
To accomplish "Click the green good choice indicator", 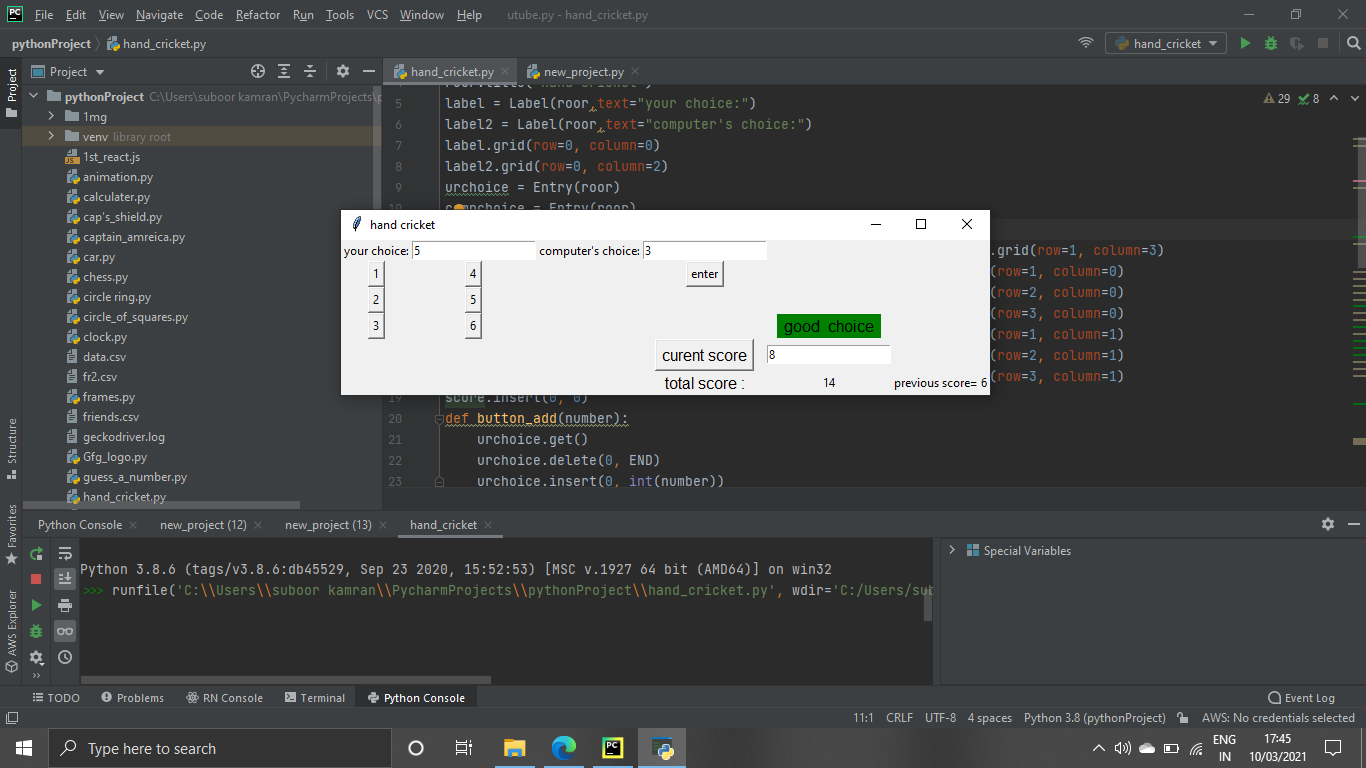I will coord(828,326).
